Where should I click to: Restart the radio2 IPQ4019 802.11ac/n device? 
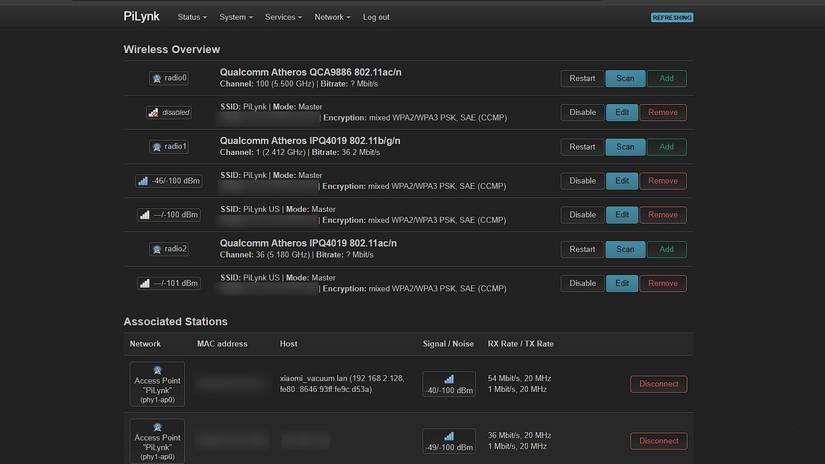[582, 249]
